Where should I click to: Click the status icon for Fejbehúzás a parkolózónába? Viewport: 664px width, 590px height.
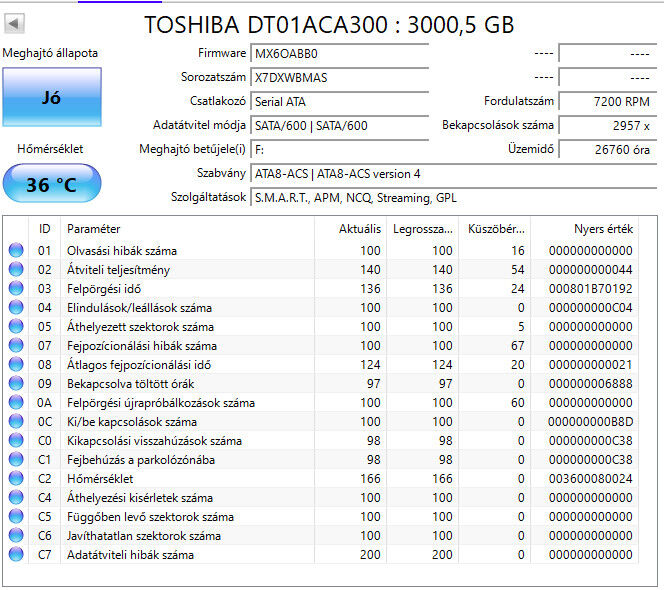pyautogui.click(x=16, y=460)
